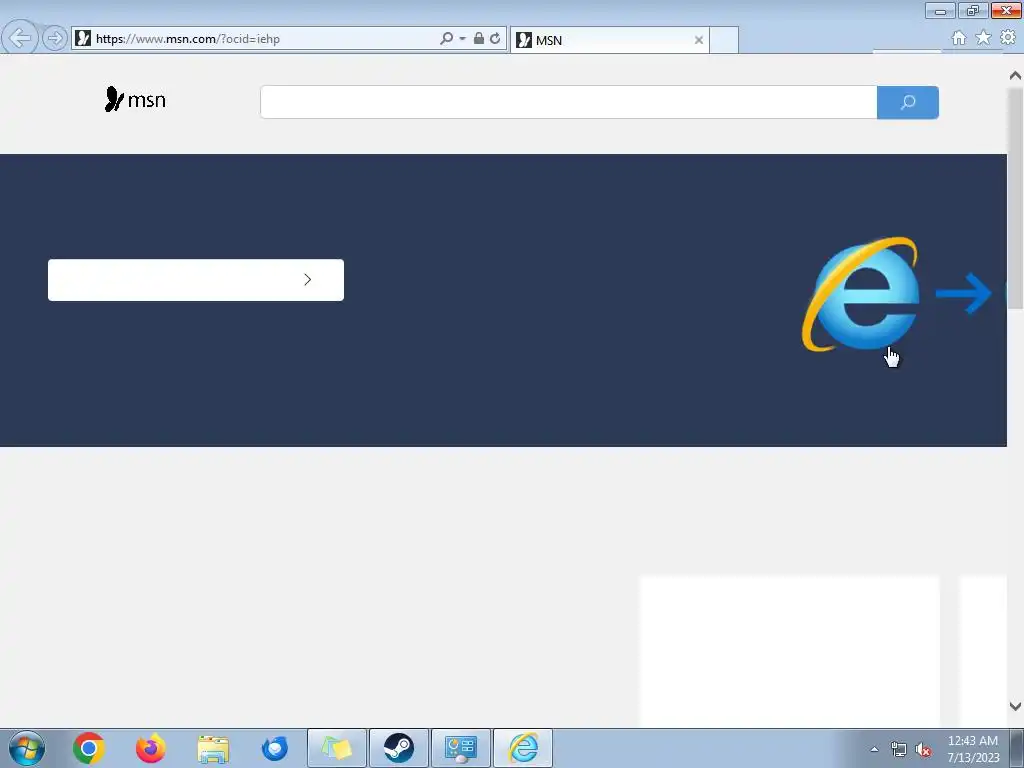Select the MSN browser tab
This screenshot has width=1024, height=768.
(x=609, y=40)
